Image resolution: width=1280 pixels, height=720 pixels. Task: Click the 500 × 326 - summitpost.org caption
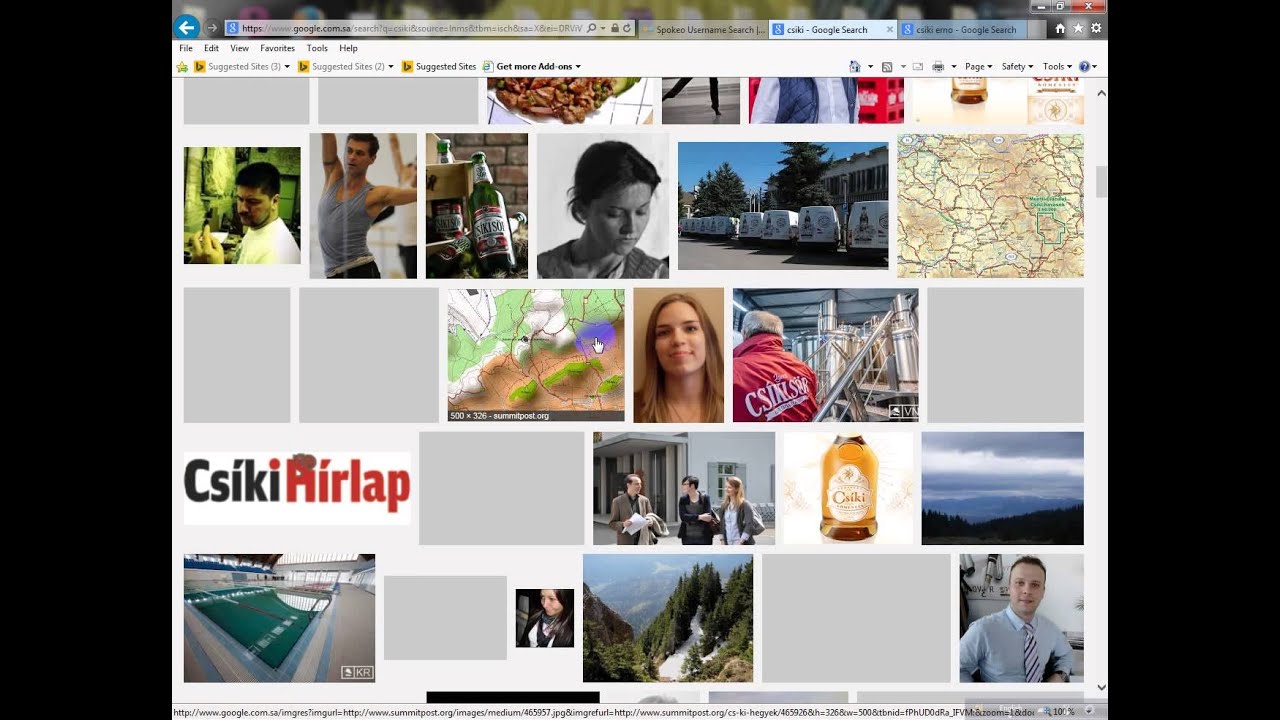click(x=499, y=416)
